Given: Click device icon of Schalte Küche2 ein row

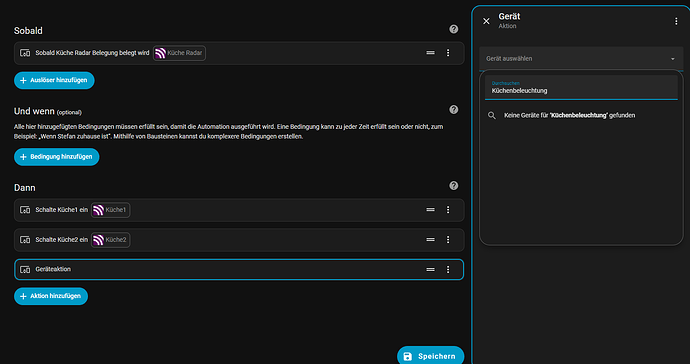Looking at the screenshot, I should [x=25, y=240].
